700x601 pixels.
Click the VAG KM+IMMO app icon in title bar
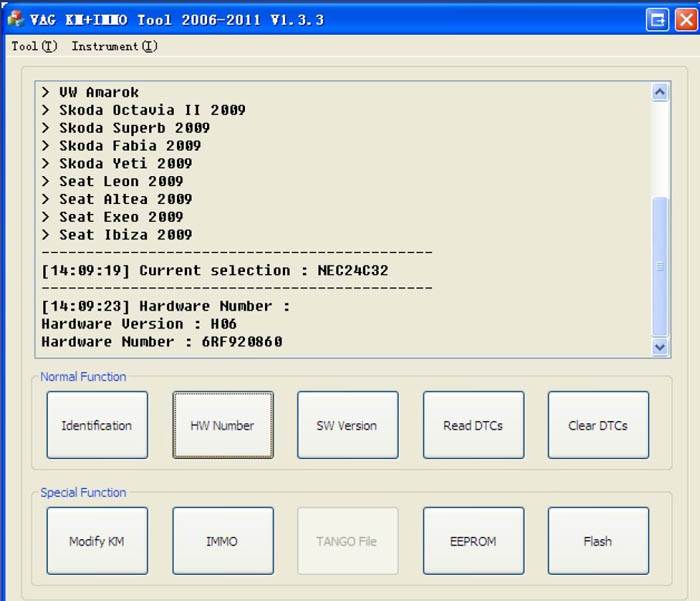coord(16,19)
